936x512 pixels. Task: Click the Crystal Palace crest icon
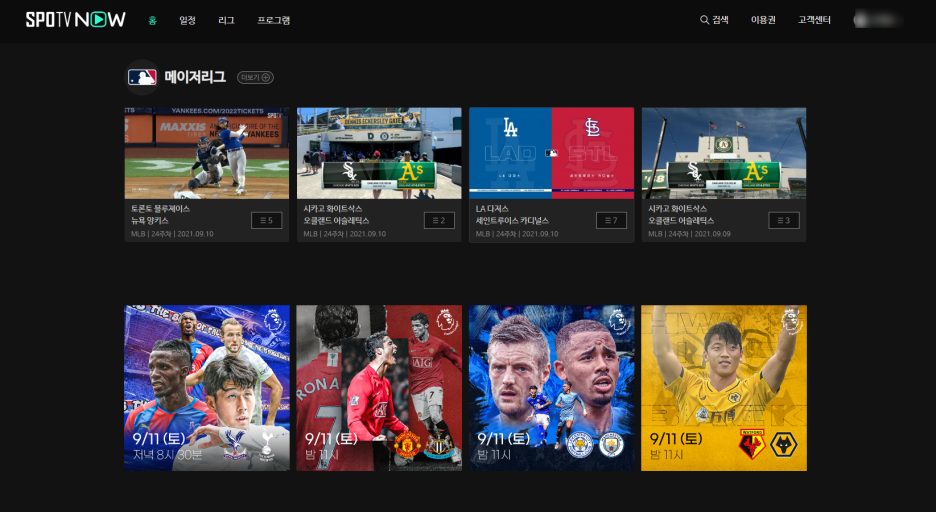point(235,445)
